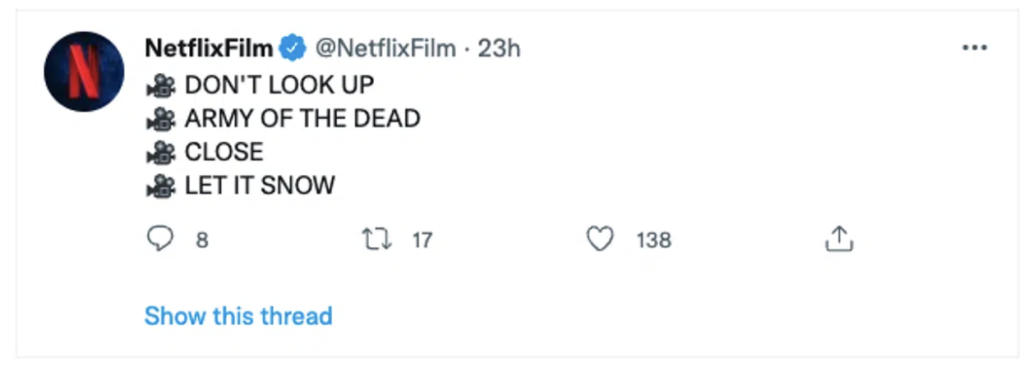Click the camera emoji beside CLOSE
The width and height of the screenshot is (1024, 371).
pyautogui.click(x=161, y=153)
